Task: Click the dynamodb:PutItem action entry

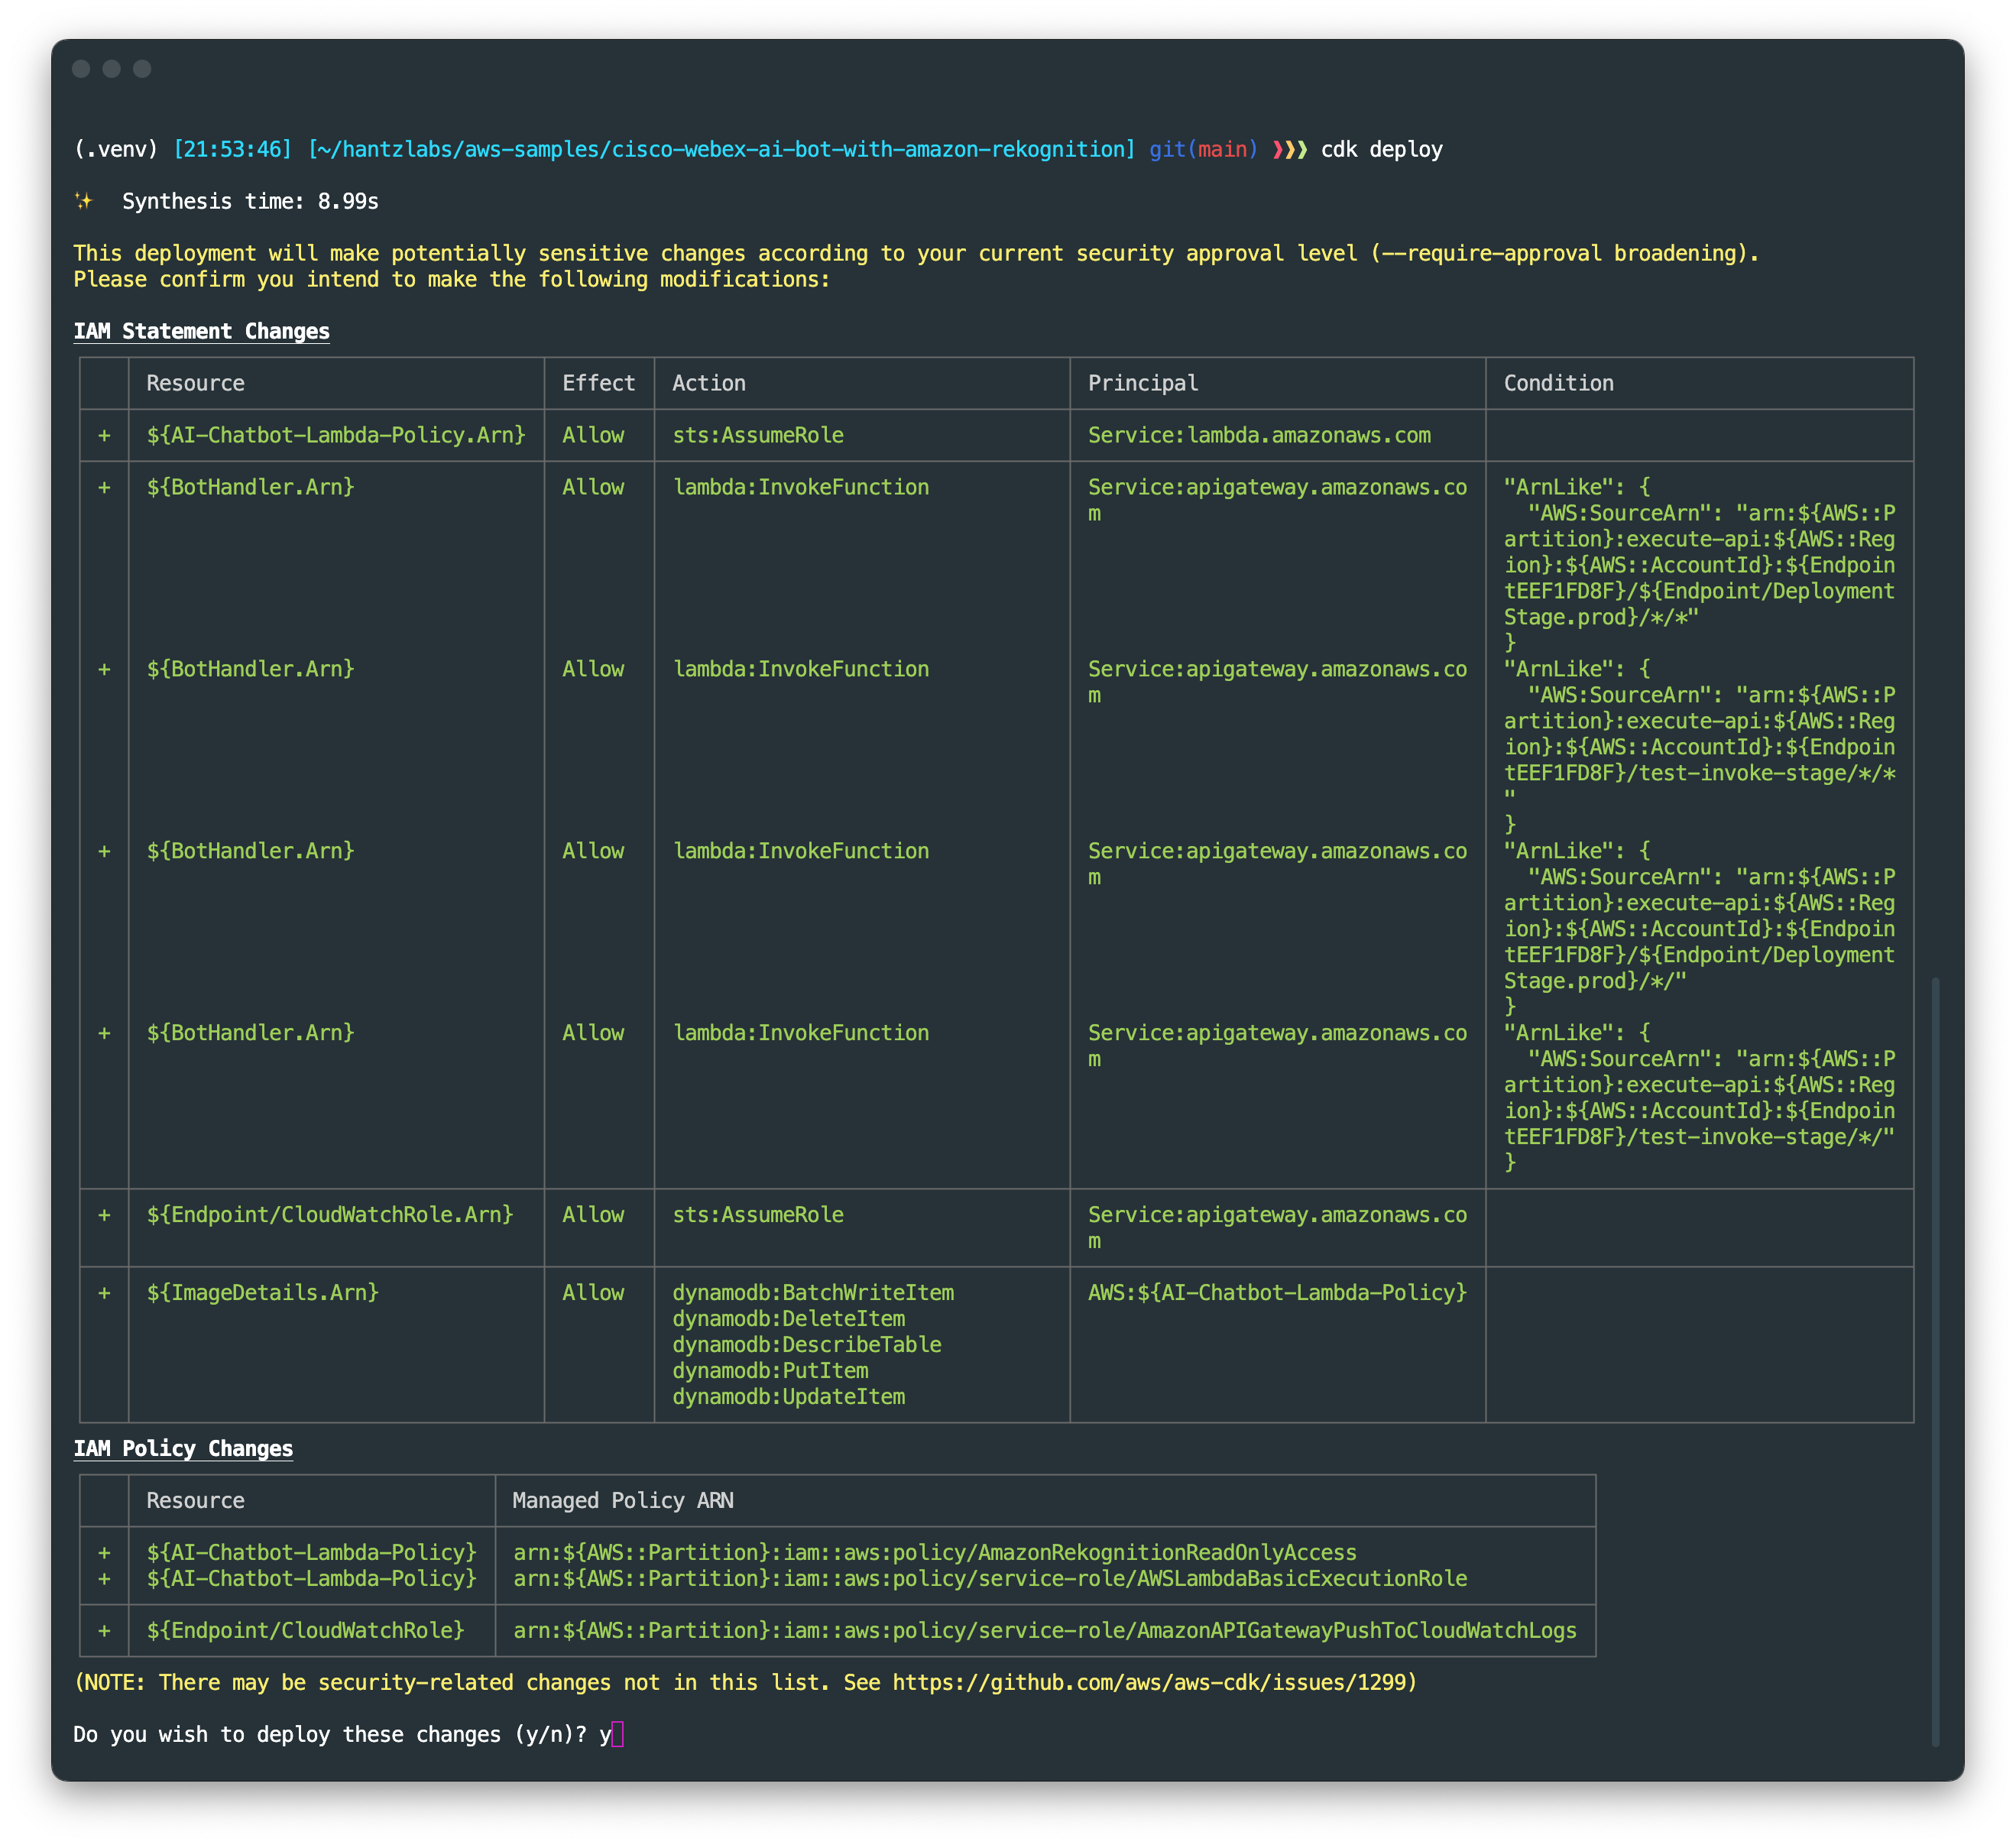Action: [x=770, y=1371]
